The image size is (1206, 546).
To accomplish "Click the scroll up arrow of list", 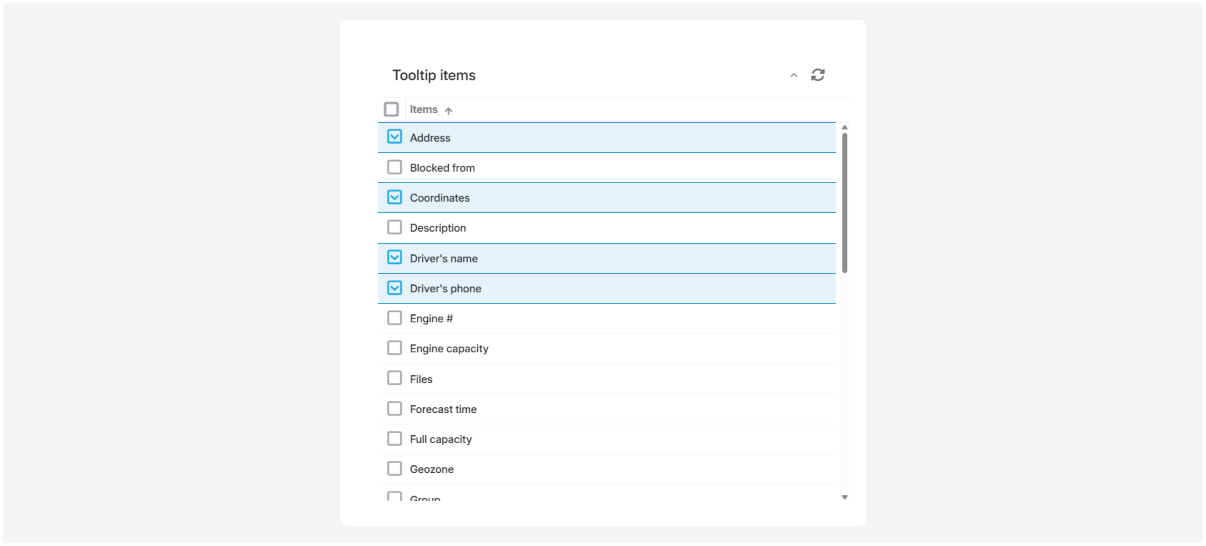I will (x=844, y=128).
